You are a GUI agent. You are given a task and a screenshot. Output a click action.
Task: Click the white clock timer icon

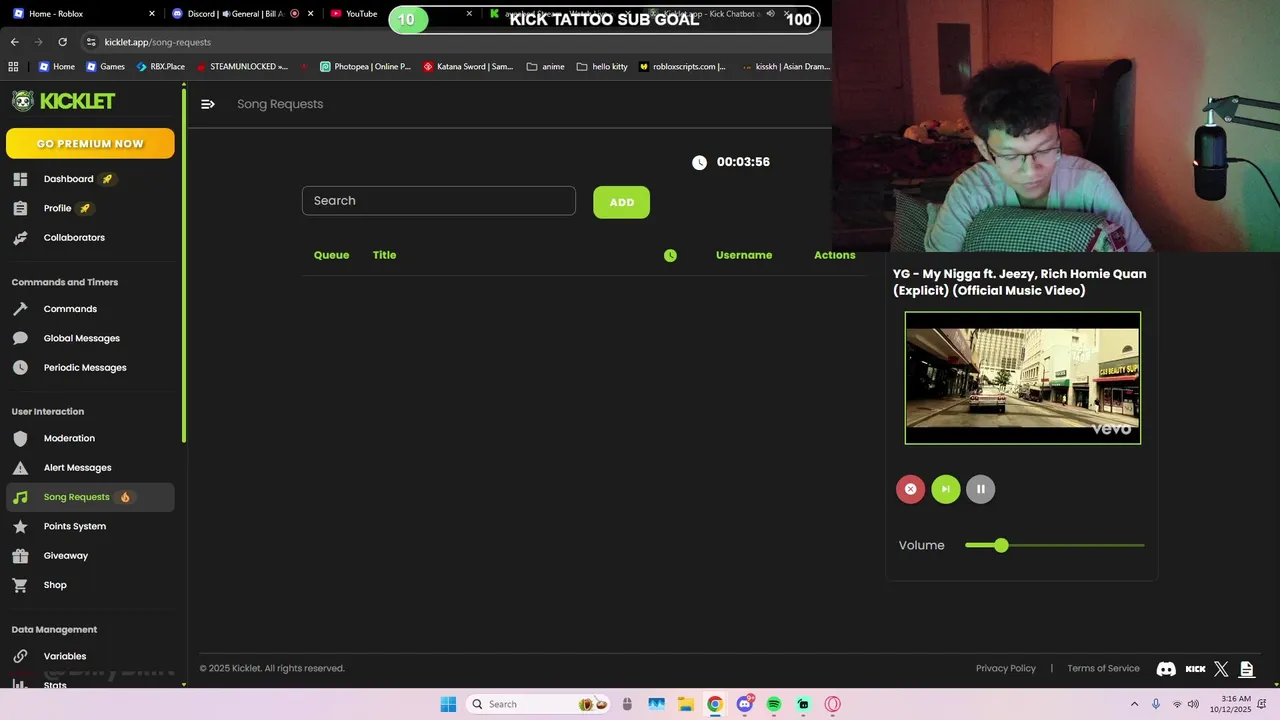pos(699,162)
